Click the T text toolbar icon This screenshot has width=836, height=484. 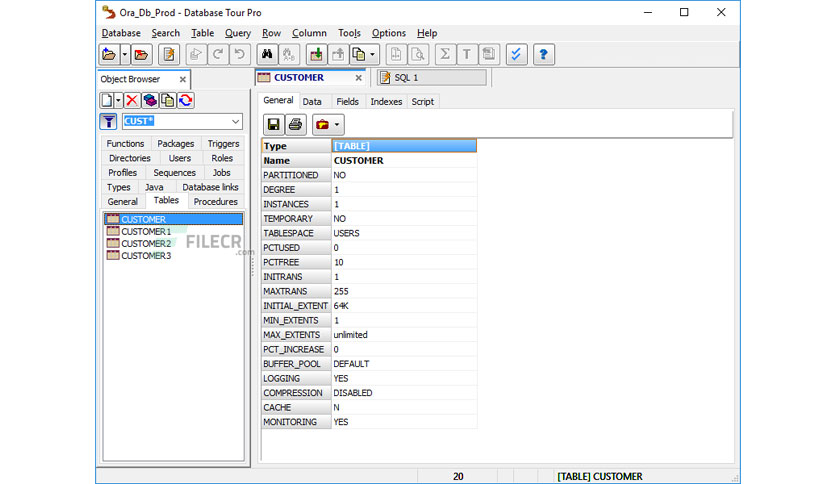467,54
